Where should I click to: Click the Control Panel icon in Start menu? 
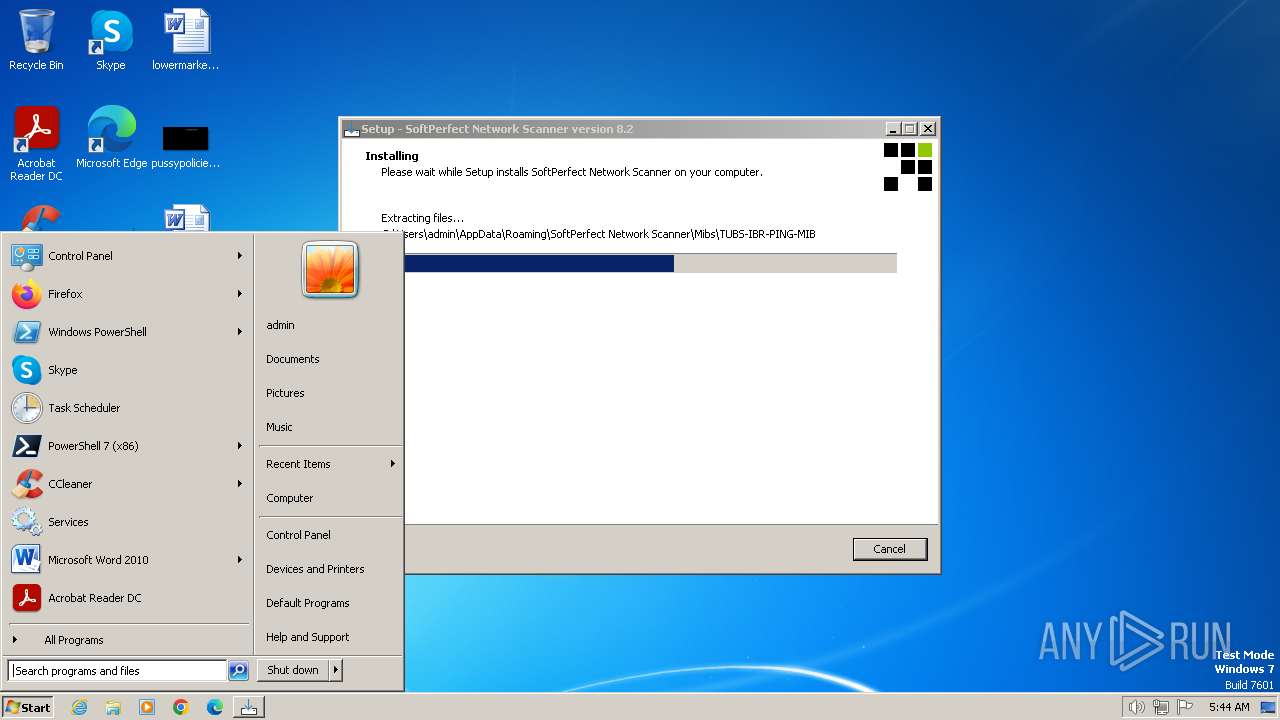pyautogui.click(x=27, y=256)
